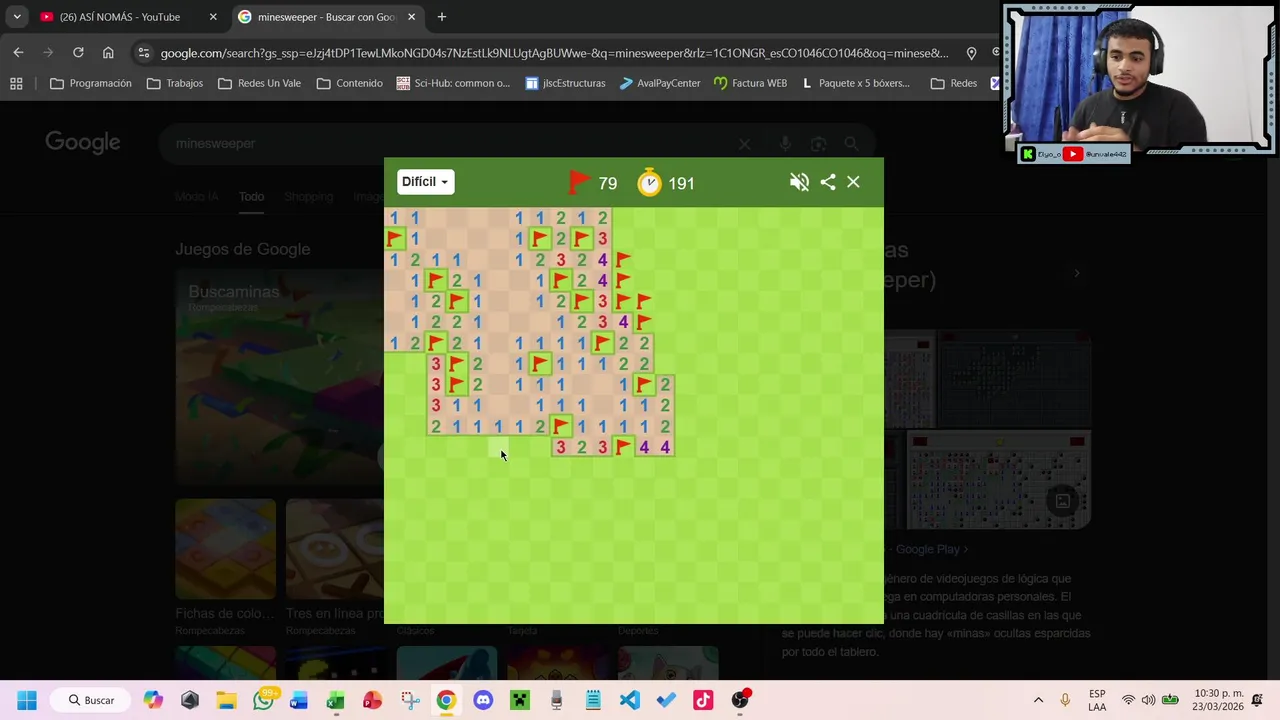Open the jlscEstructuras bookmark
Viewport: 1280px width, 720px height.
click(566, 83)
